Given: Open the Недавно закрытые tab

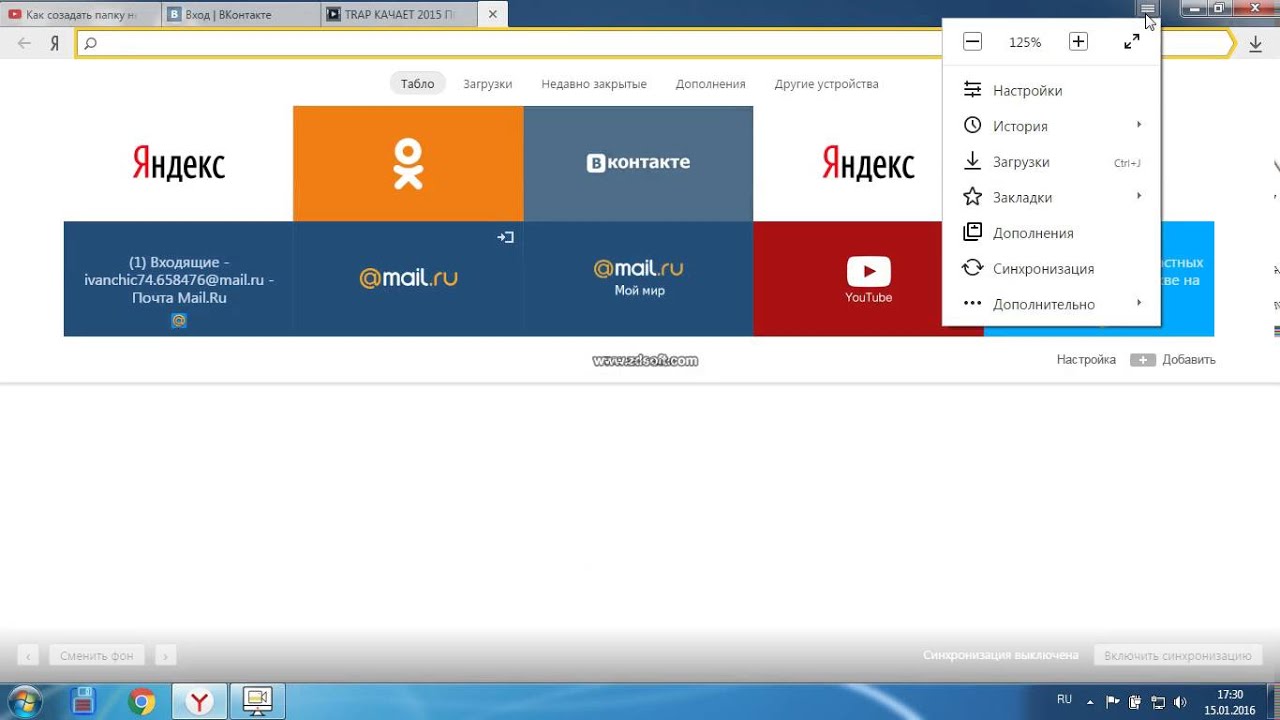Looking at the screenshot, I should click(x=594, y=84).
